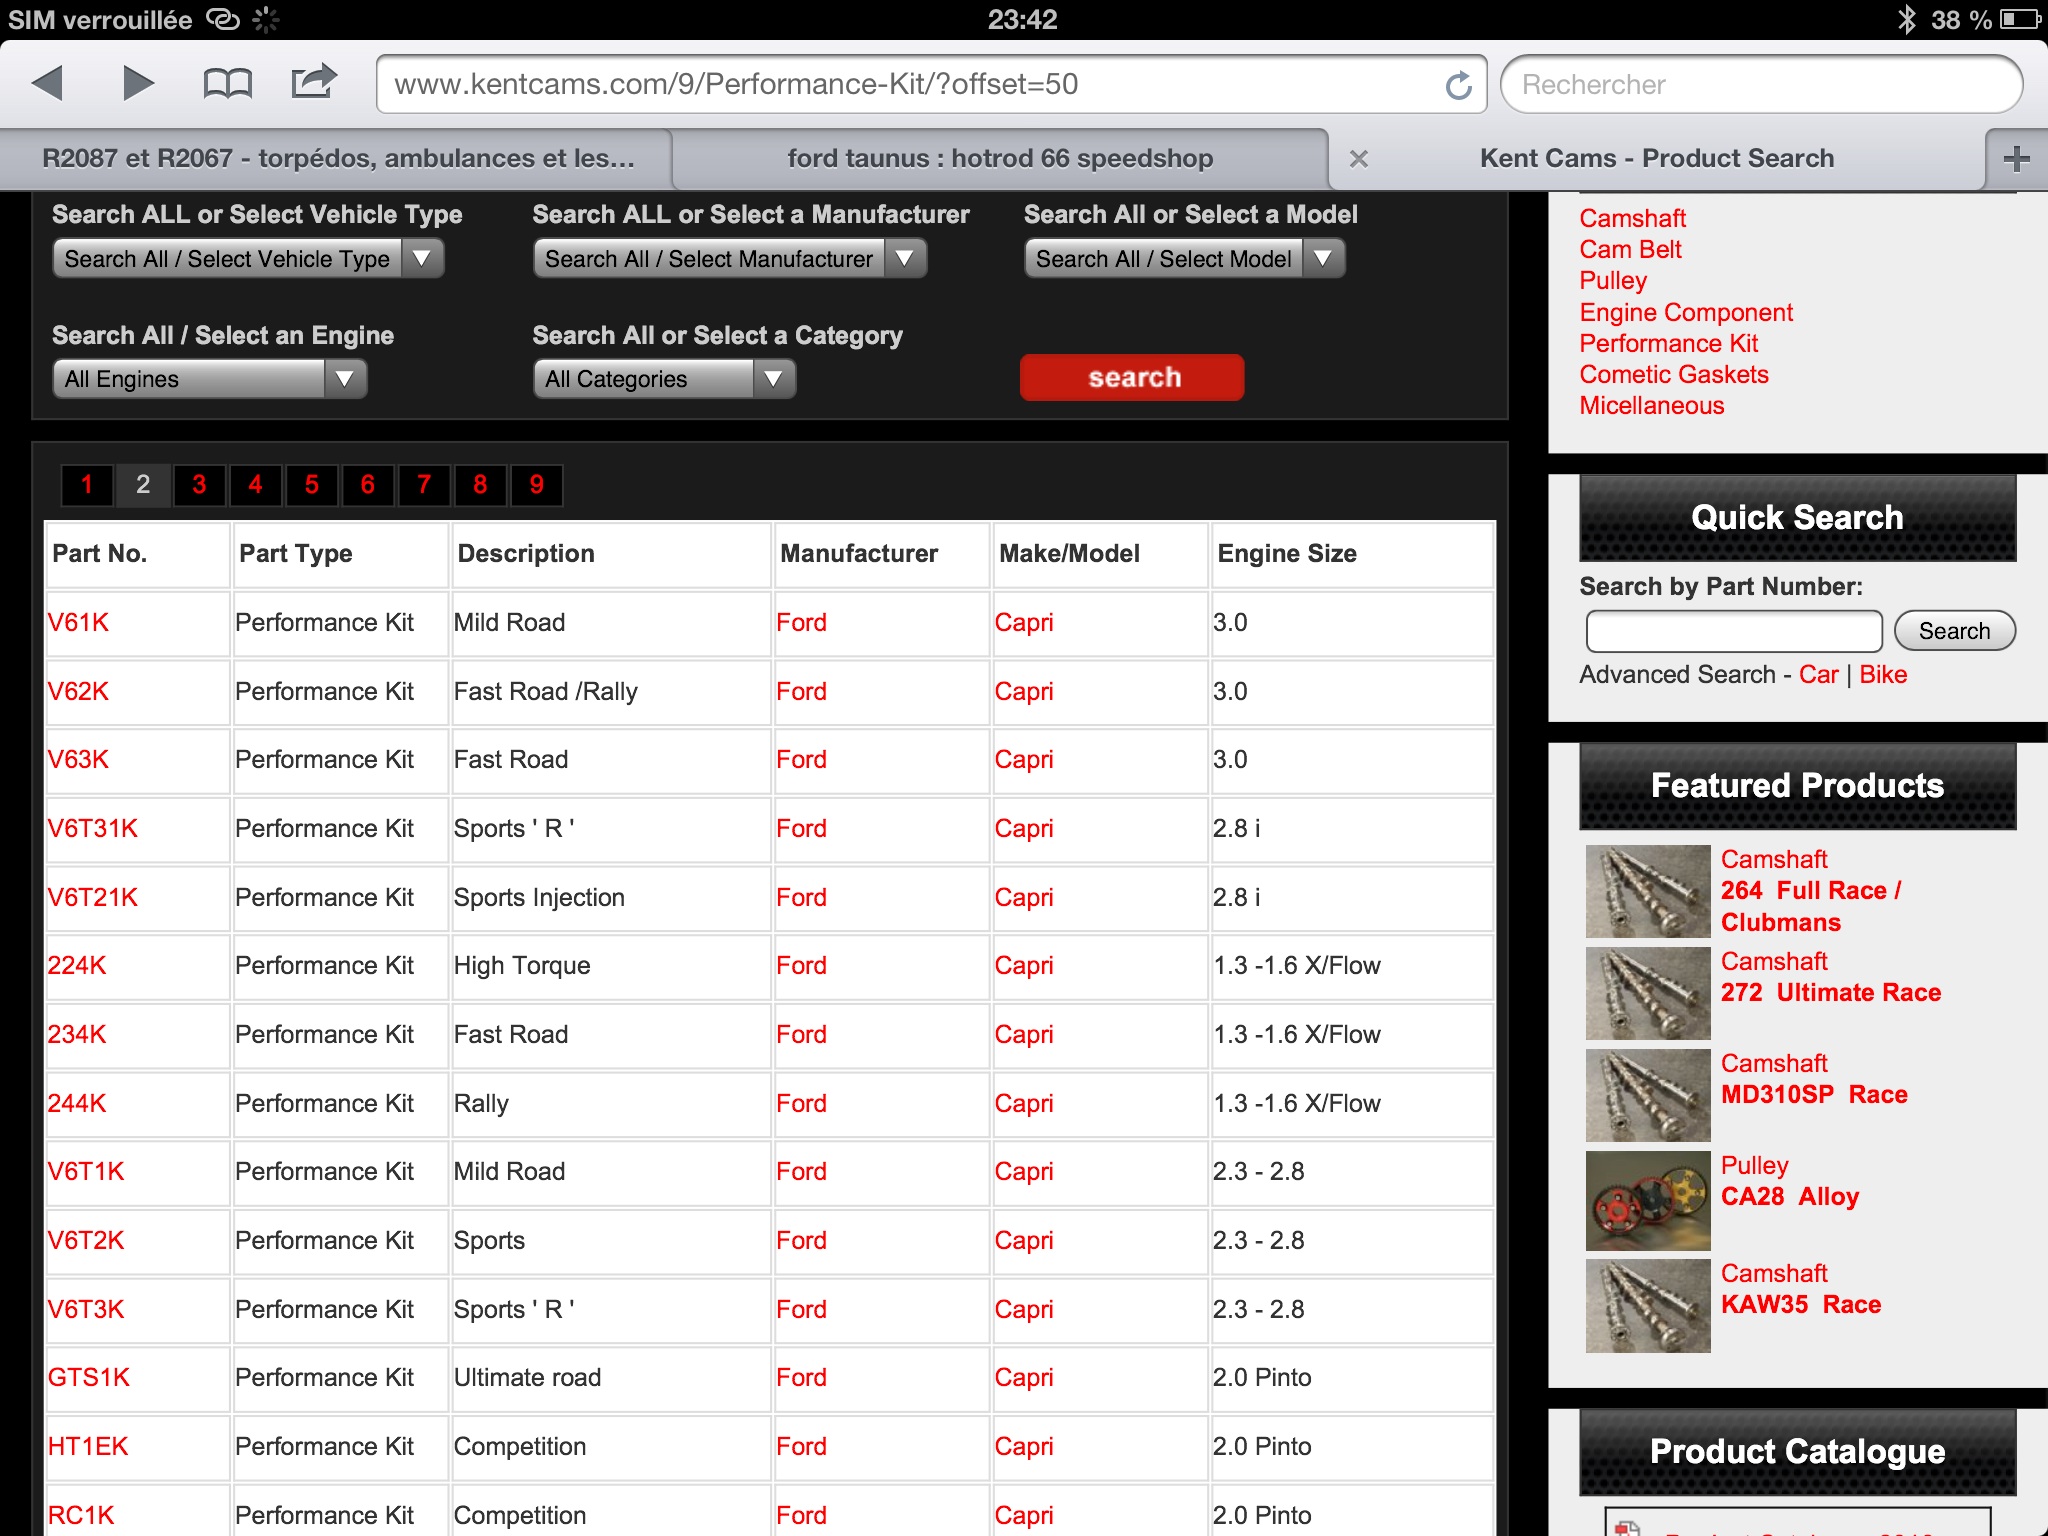
Task: Click the CA28 Alloy pulley thumbnail
Action: coord(1647,1200)
